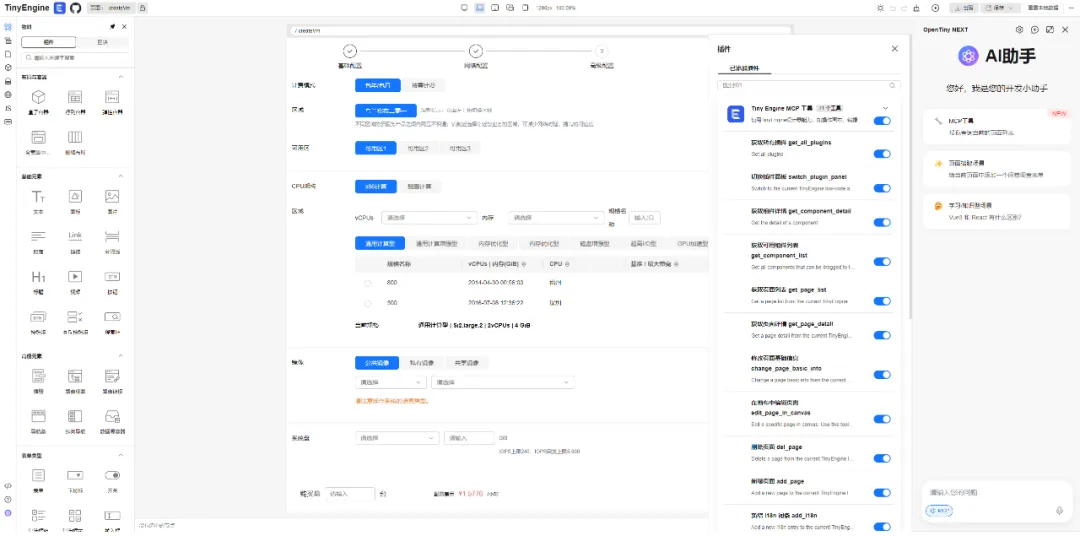1080x536 pixels.
Task: Open the JS script panel icon
Action: pos(8,108)
